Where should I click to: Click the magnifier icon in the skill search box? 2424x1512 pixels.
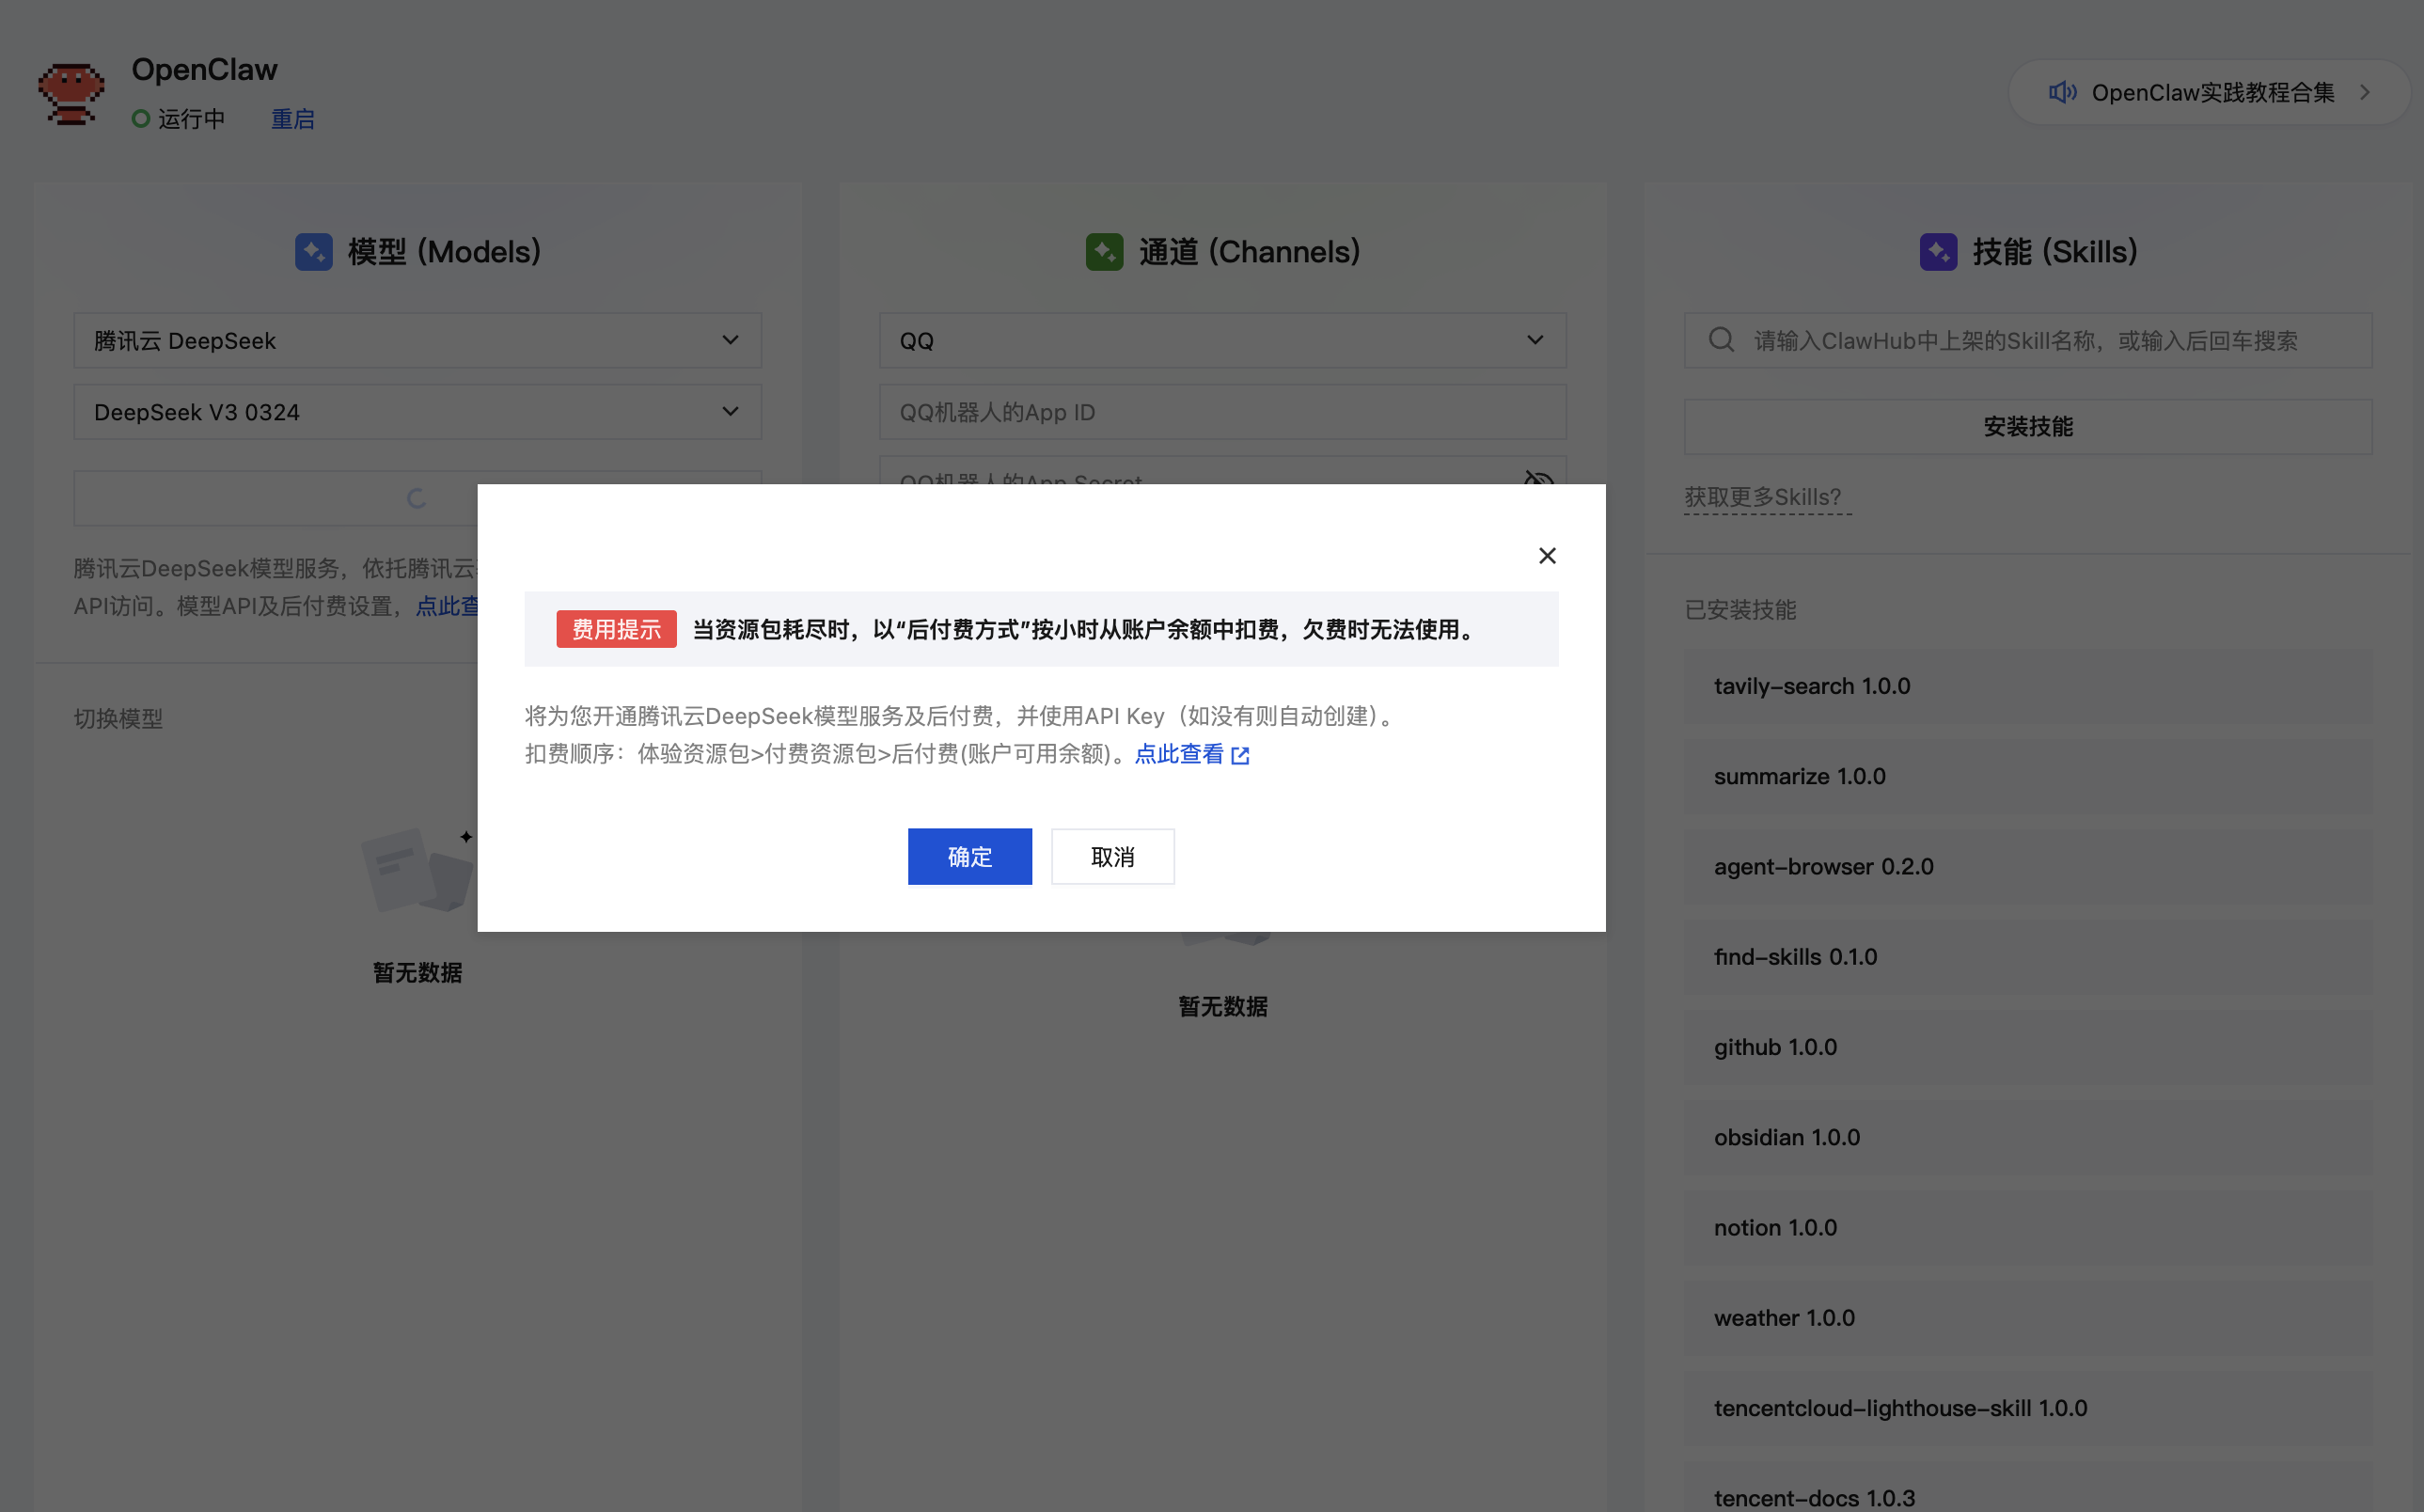pos(1721,340)
